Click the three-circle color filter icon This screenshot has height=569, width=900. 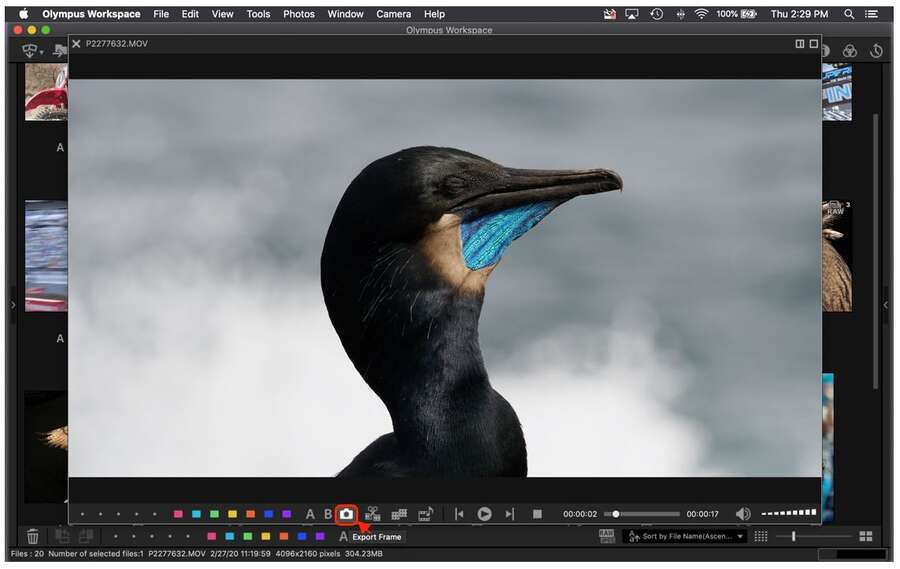(849, 51)
